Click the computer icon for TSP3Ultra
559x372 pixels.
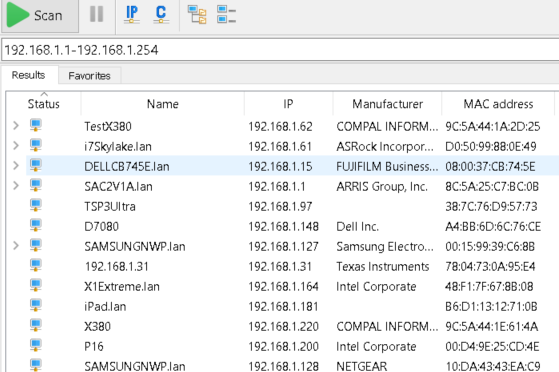(36, 205)
